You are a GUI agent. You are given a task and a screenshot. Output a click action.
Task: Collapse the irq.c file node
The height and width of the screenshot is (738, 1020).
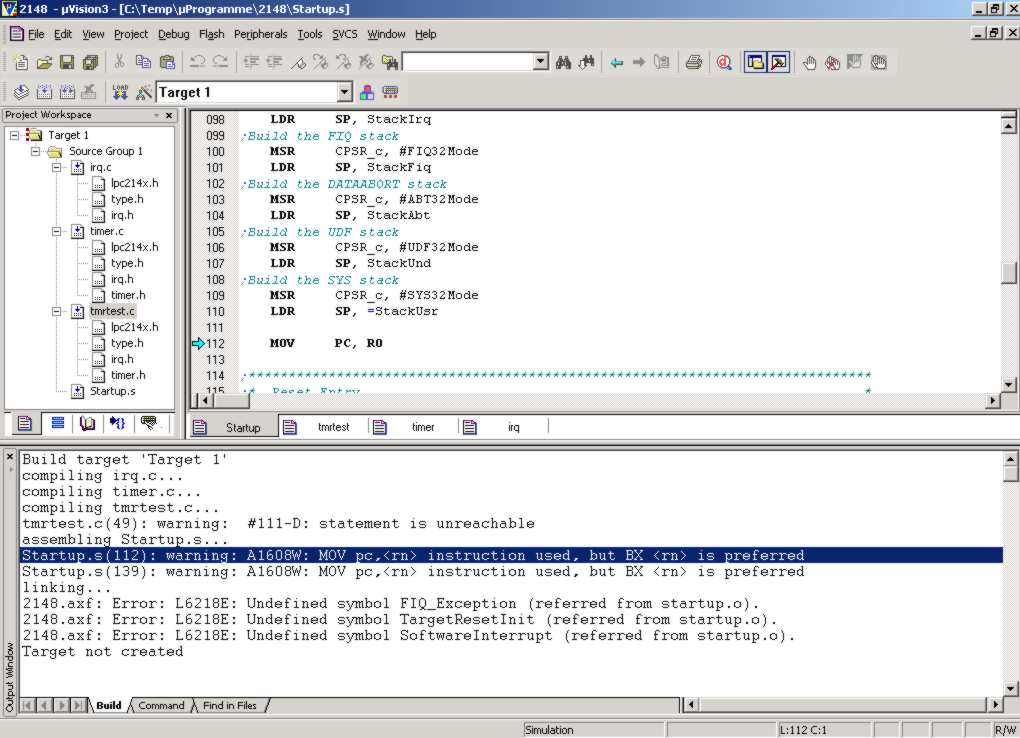click(x=57, y=167)
